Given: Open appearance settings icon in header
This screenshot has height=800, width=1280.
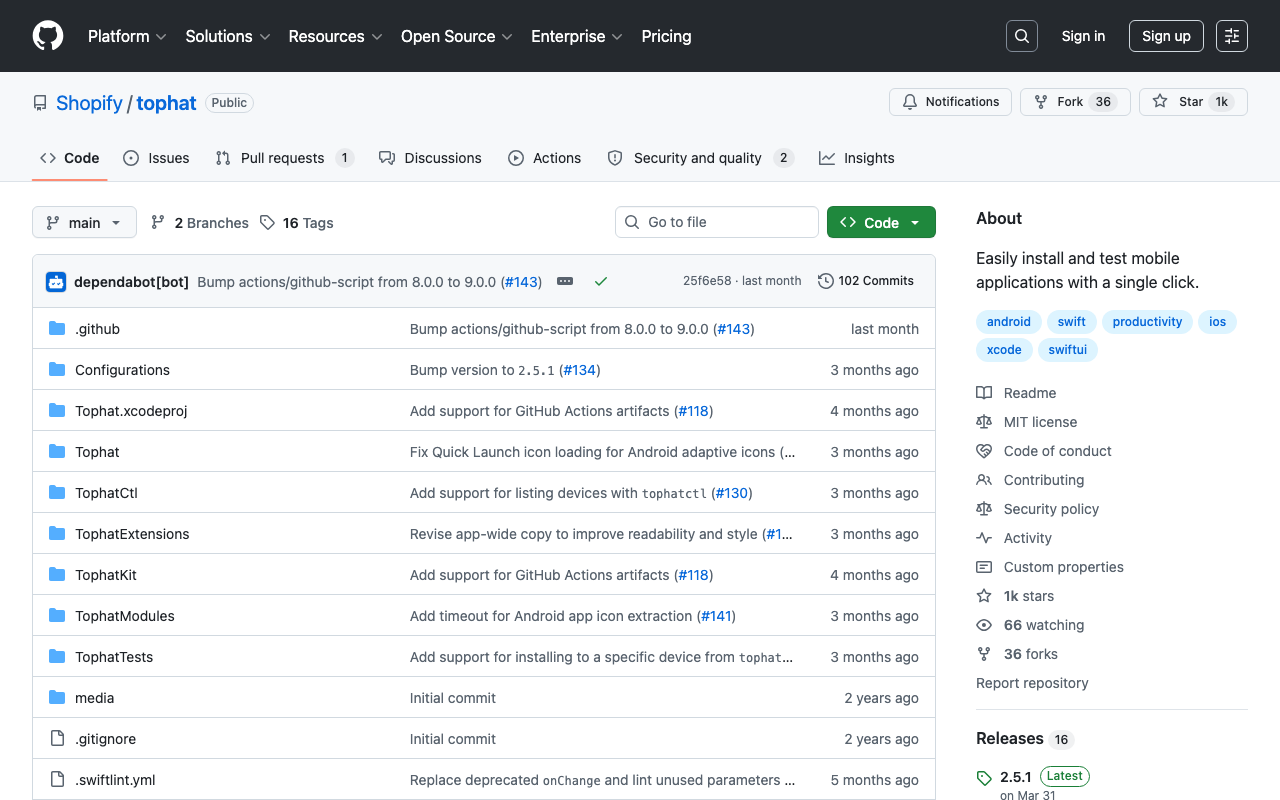Looking at the screenshot, I should pyautogui.click(x=1232, y=36).
